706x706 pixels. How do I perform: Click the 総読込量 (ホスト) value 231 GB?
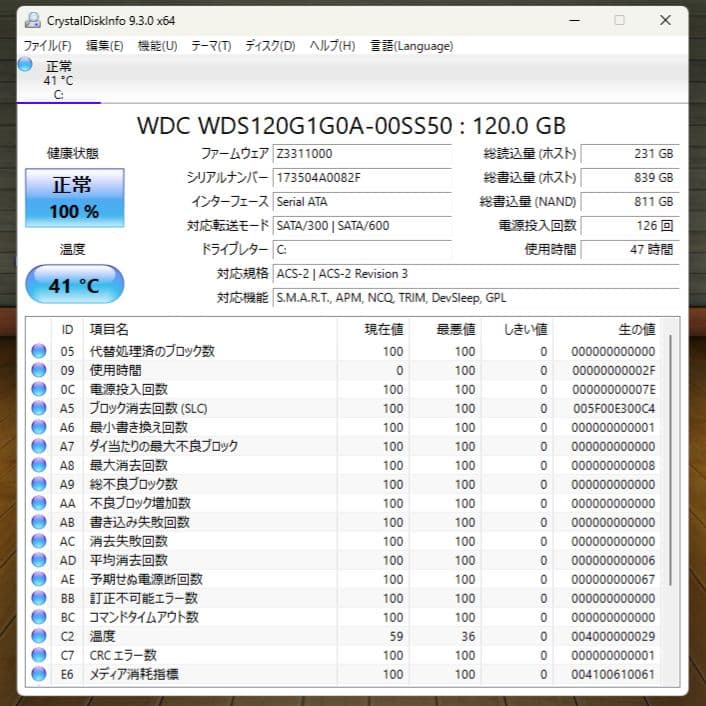pos(630,154)
